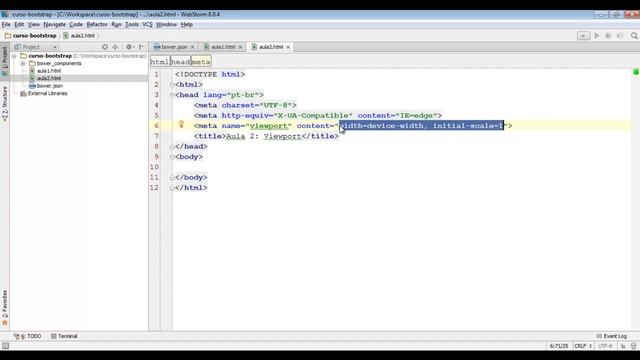The height and width of the screenshot is (360, 640).
Task: Click head breadcrumb in editor
Action: pyautogui.click(x=180, y=62)
